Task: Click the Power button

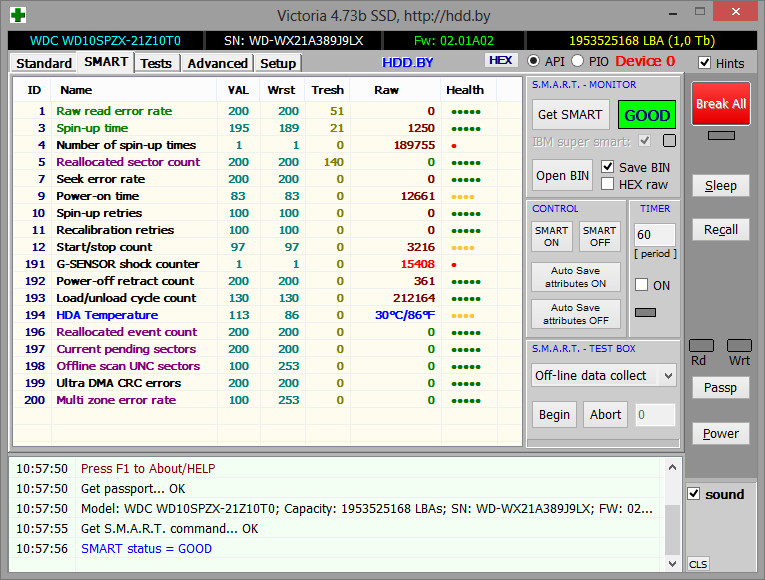Action: click(721, 434)
